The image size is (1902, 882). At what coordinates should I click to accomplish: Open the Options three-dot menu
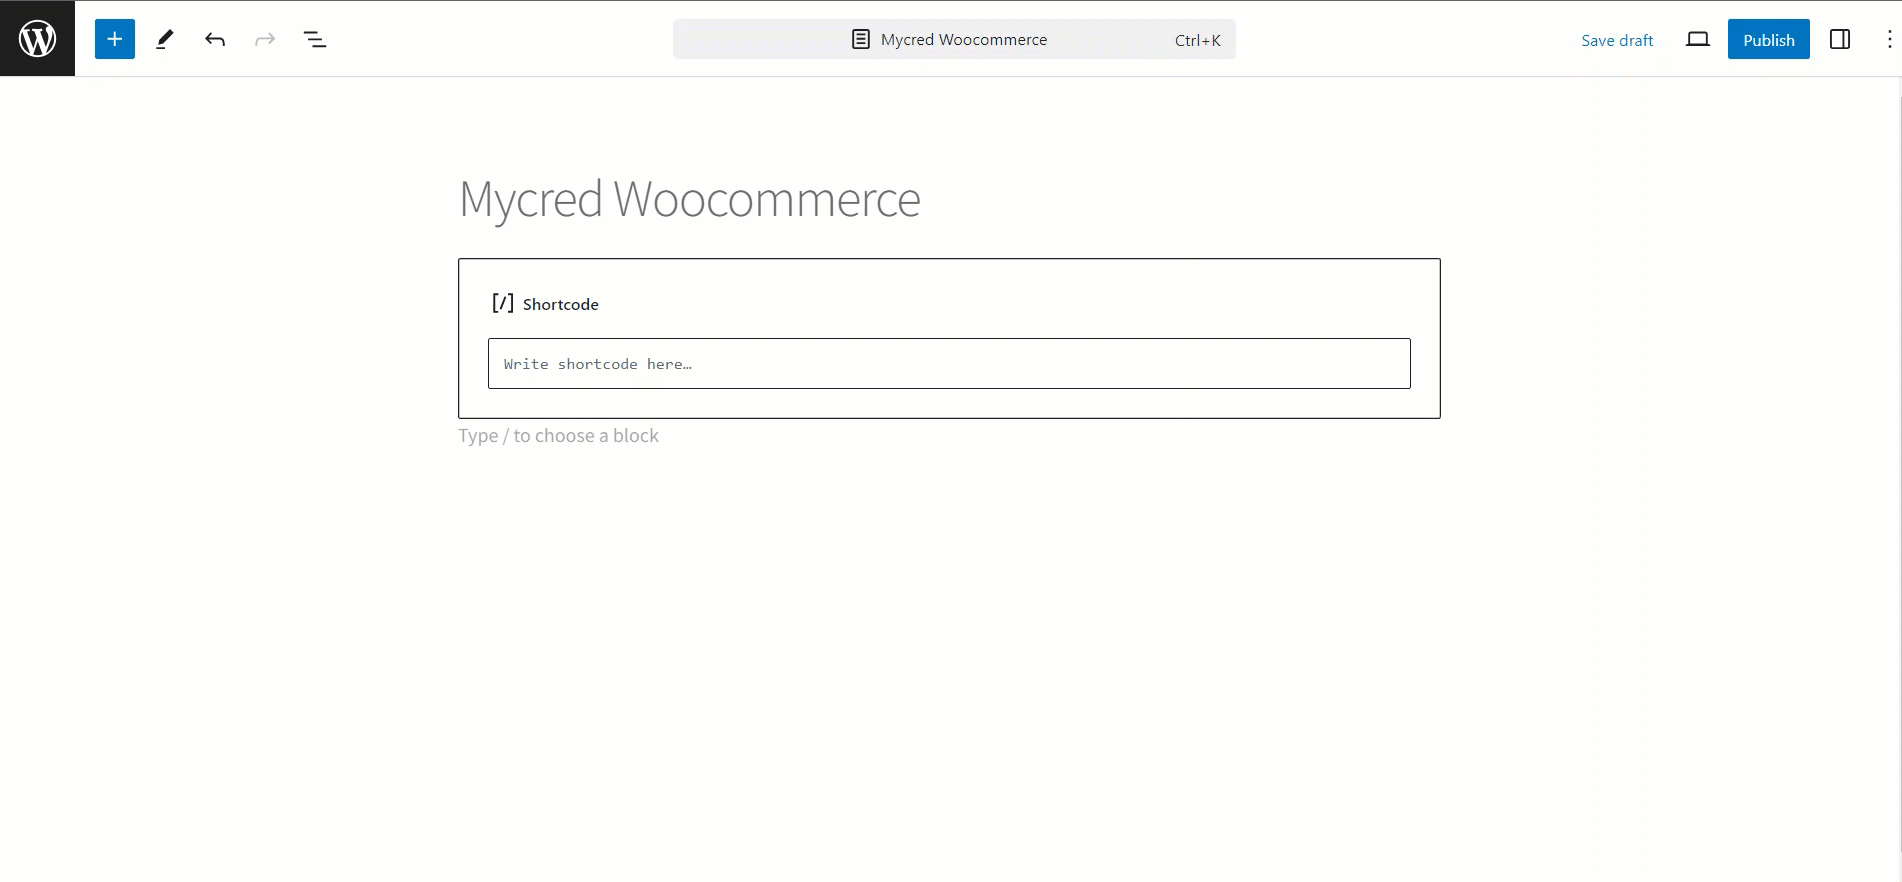coord(1888,39)
